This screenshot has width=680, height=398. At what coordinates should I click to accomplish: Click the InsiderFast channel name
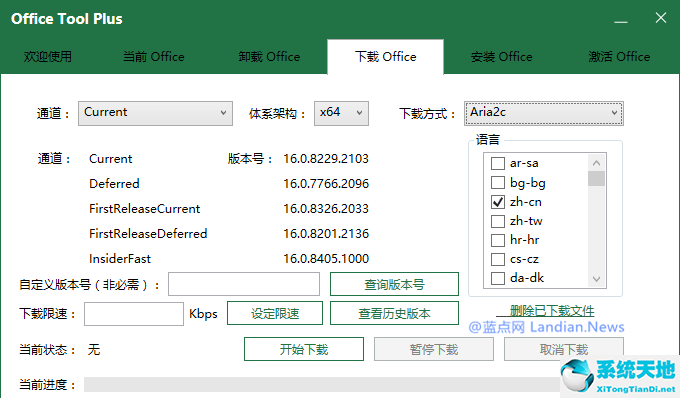point(120,259)
